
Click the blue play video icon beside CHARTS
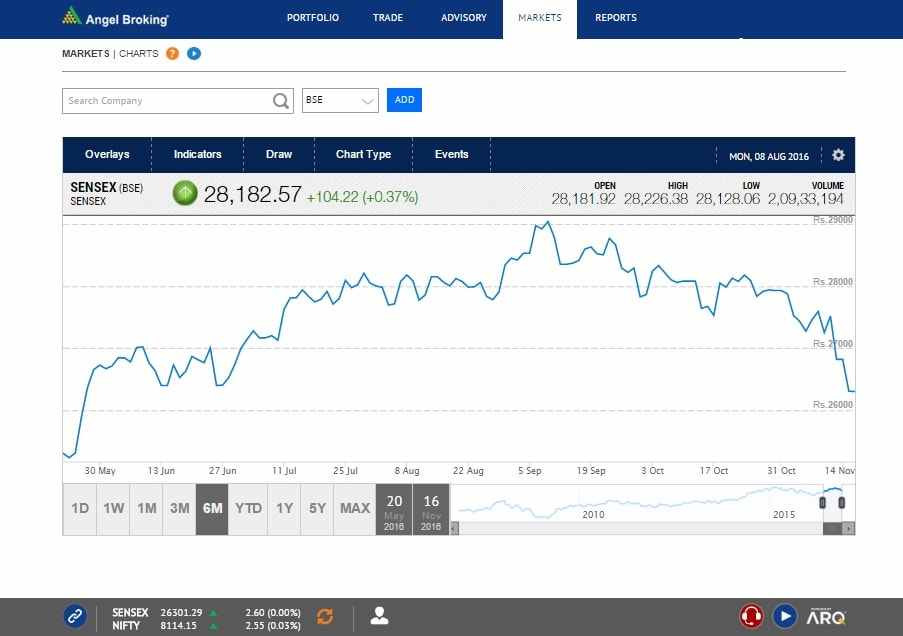tap(194, 54)
